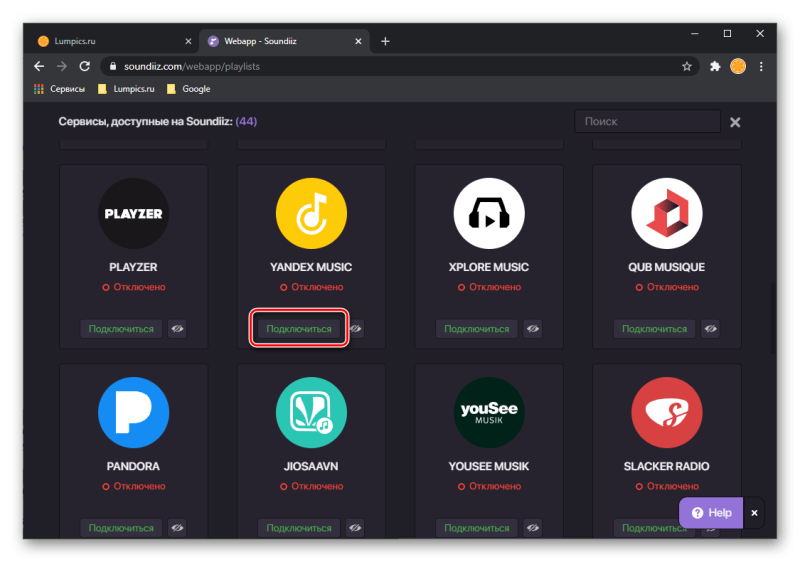Click the JIOSAAVN title text
800x562 pixels.
pos(311,466)
